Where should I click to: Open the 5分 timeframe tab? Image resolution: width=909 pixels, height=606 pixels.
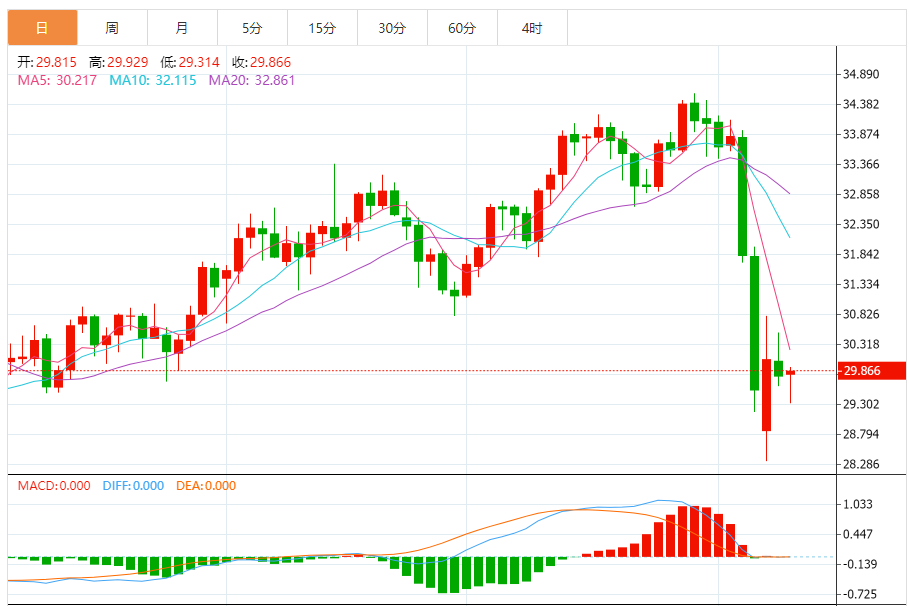tap(252, 28)
